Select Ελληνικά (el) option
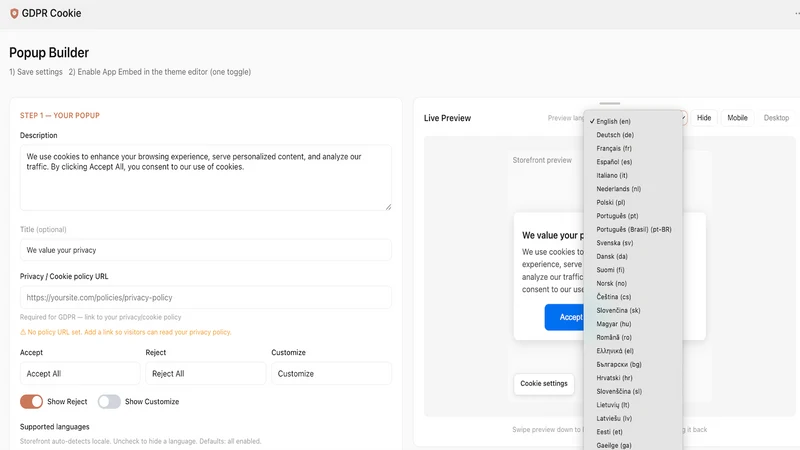This screenshot has height=450, width=800. [x=633, y=351]
